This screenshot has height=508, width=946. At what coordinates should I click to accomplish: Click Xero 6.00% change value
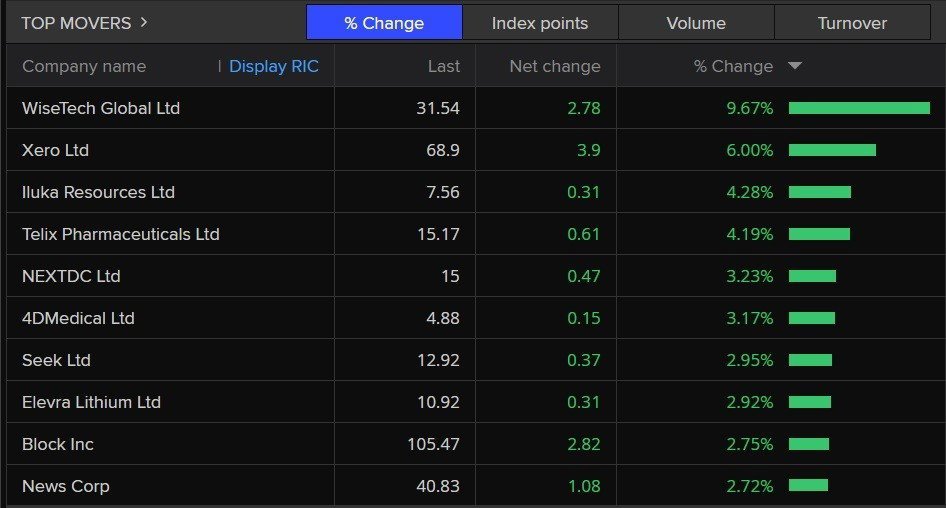[x=749, y=150]
